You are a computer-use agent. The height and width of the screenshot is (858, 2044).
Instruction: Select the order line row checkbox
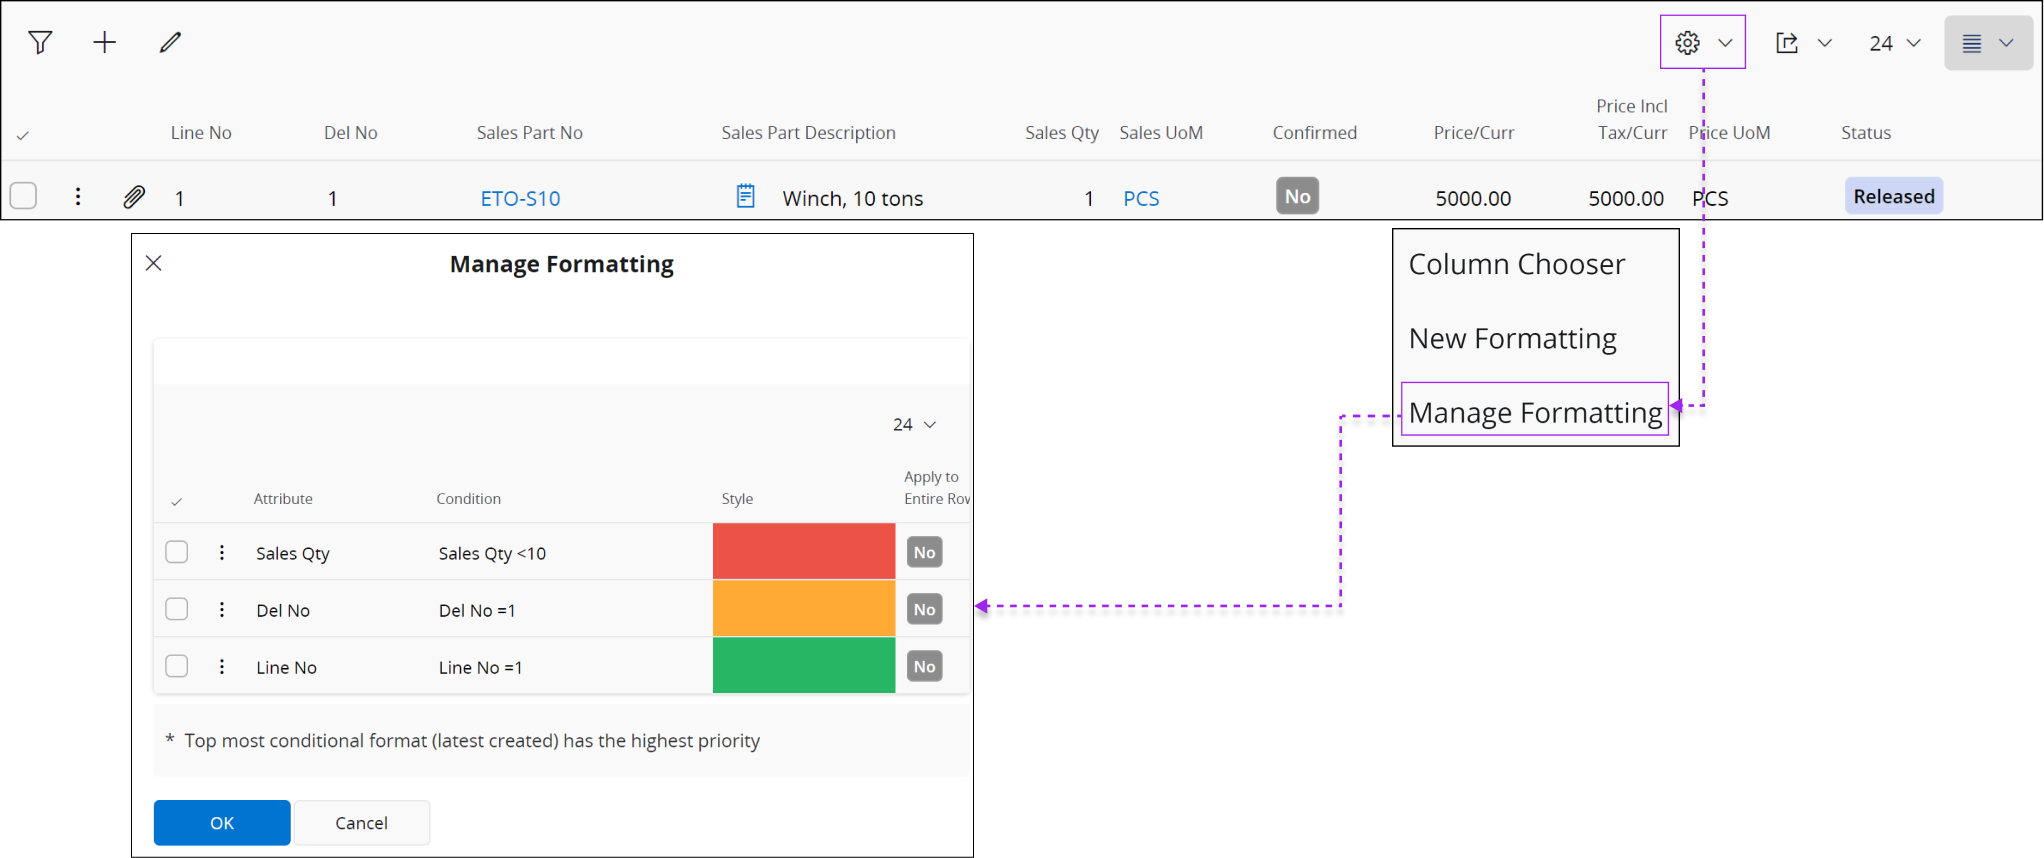coord(24,196)
